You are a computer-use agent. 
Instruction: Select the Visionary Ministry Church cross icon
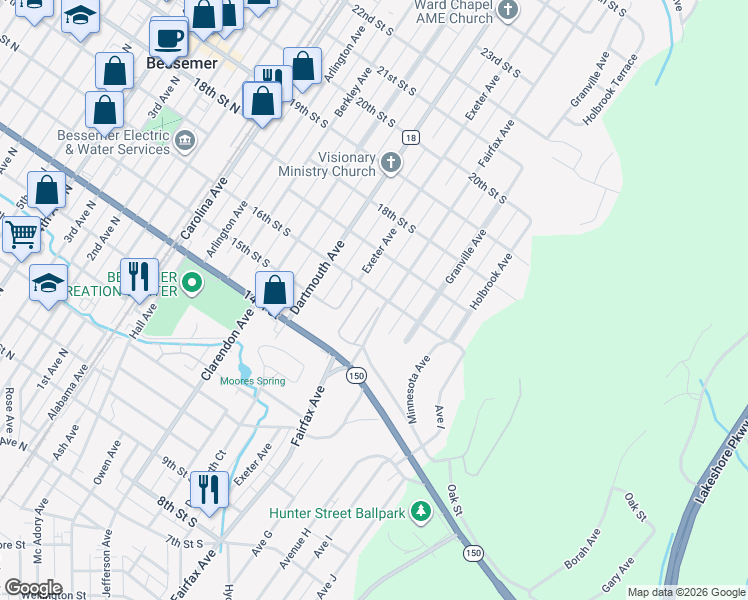tap(391, 163)
